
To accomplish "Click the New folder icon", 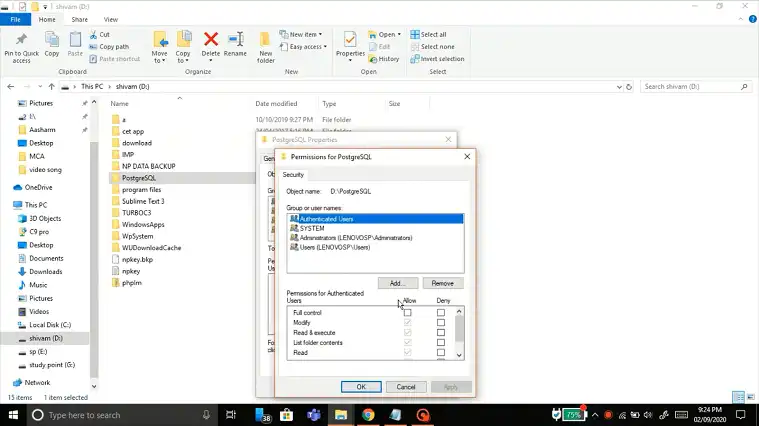I will (x=265, y=39).
